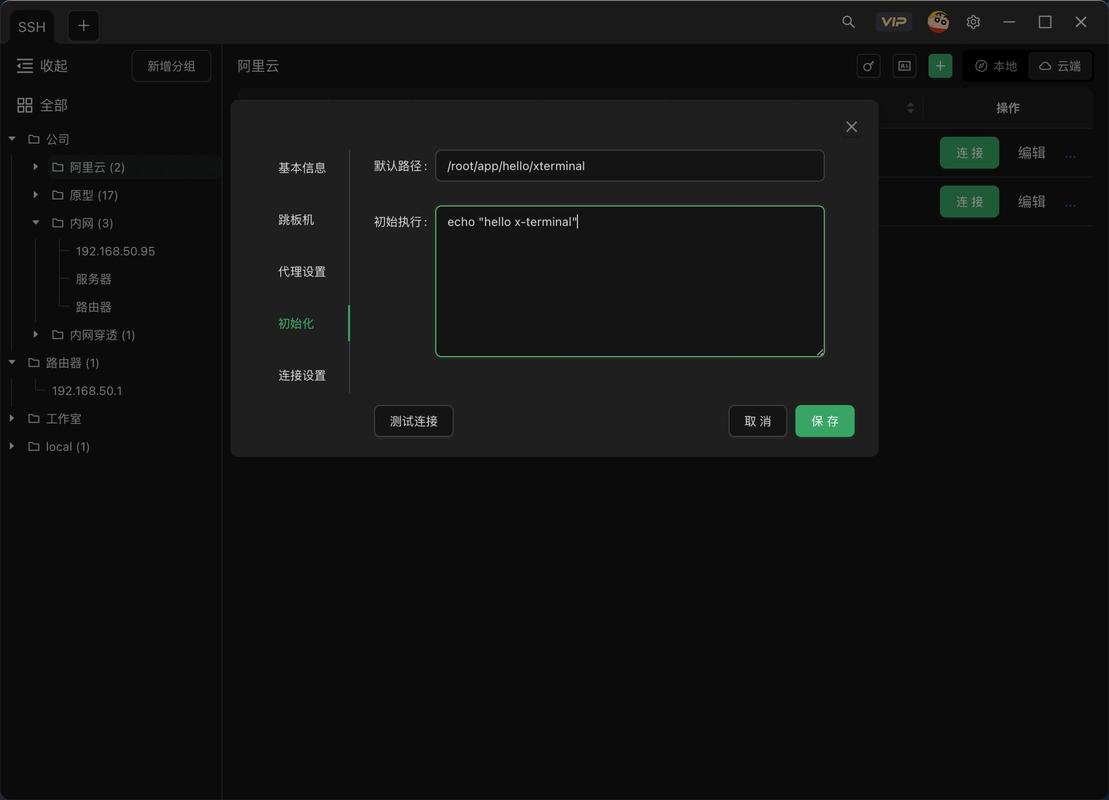Collapse the sidebar using the 收起 icon
Image resolution: width=1109 pixels, height=800 pixels.
(x=24, y=65)
